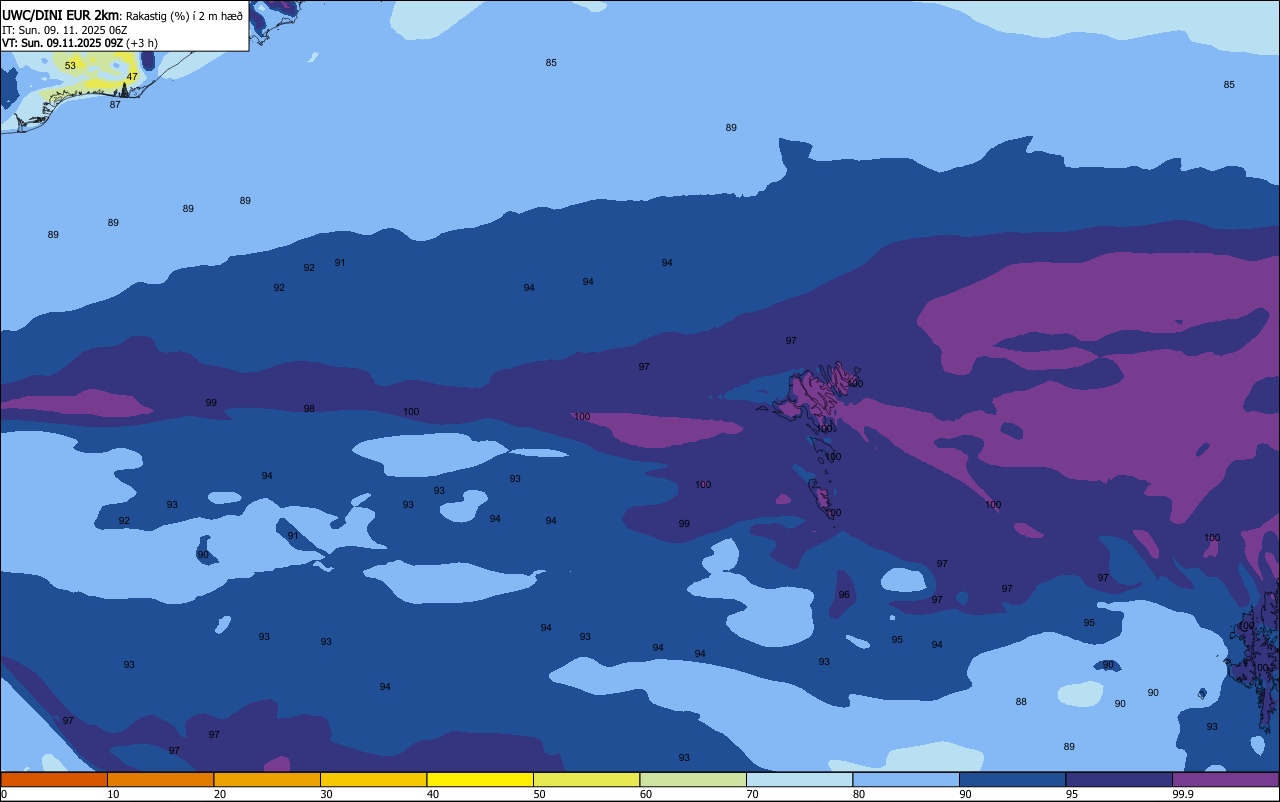Viewport: 1280px width, 802px height.
Task: Click the 0–10 dark orange legend swatch
Action: (54, 779)
